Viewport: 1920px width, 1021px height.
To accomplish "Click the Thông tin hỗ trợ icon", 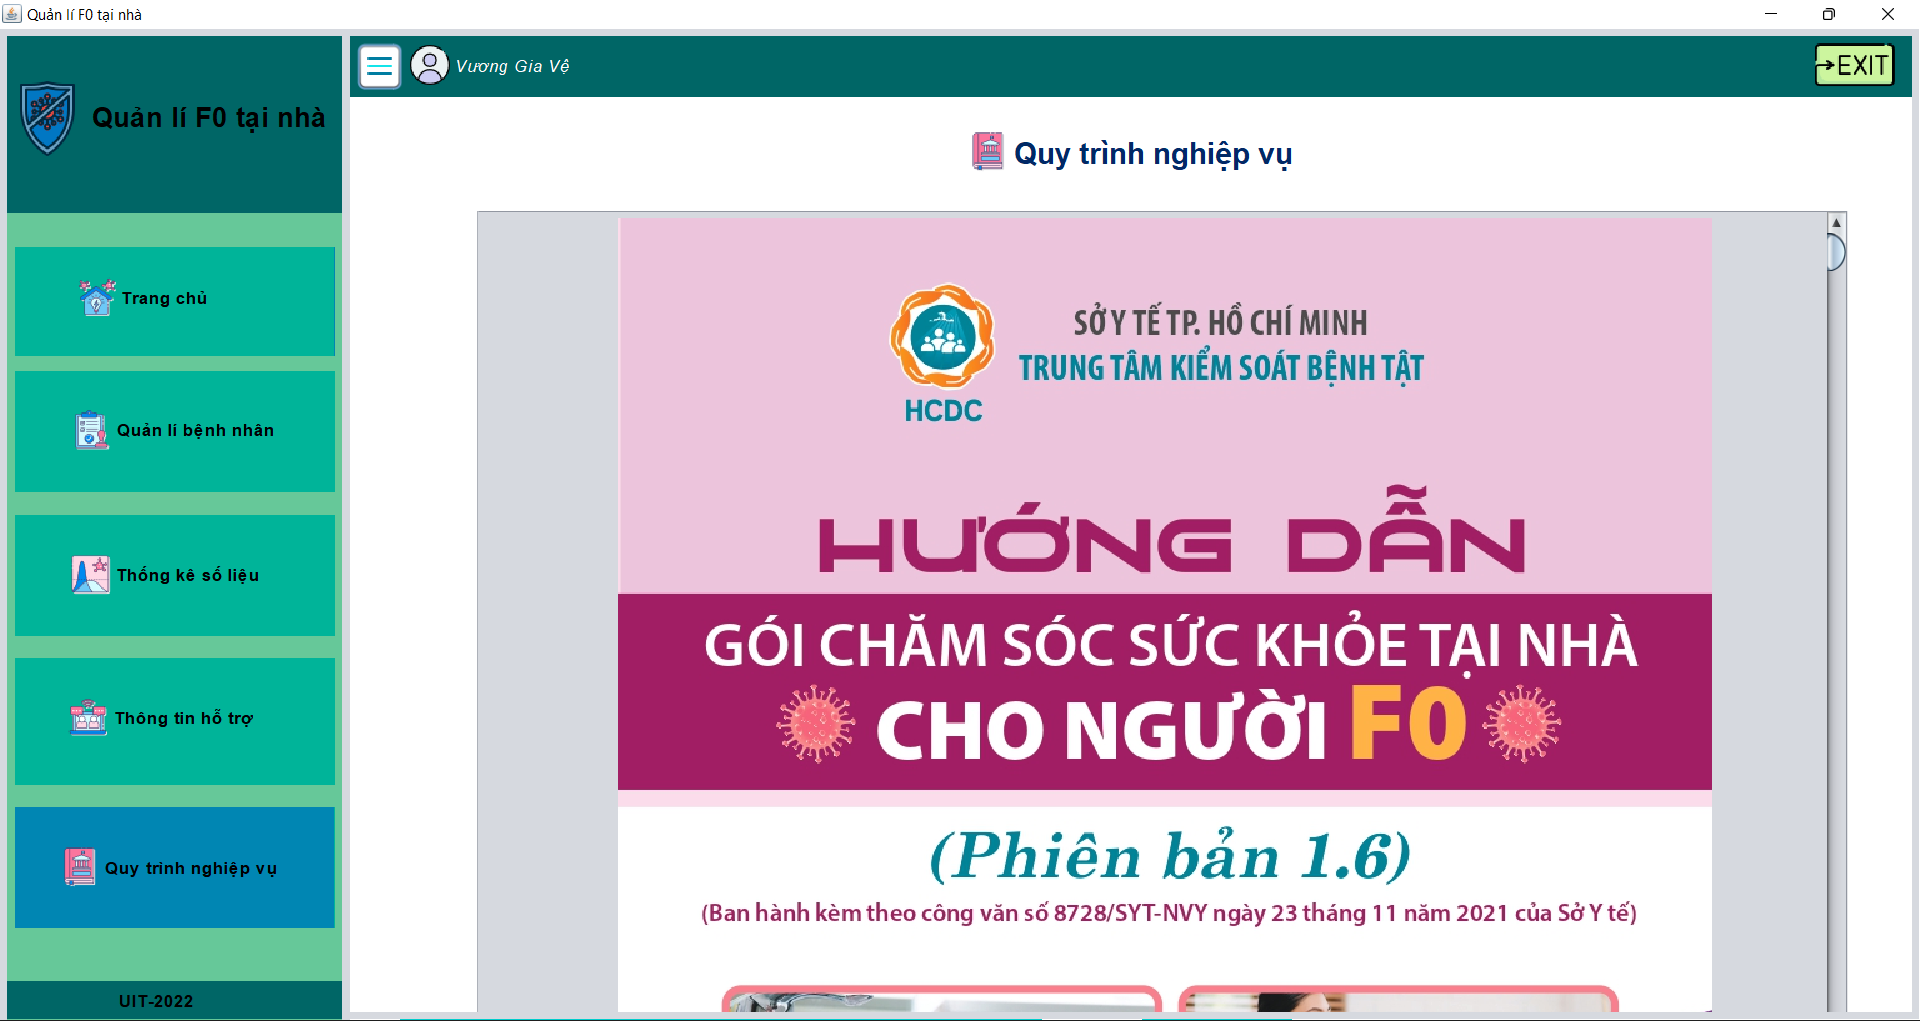I will point(88,717).
